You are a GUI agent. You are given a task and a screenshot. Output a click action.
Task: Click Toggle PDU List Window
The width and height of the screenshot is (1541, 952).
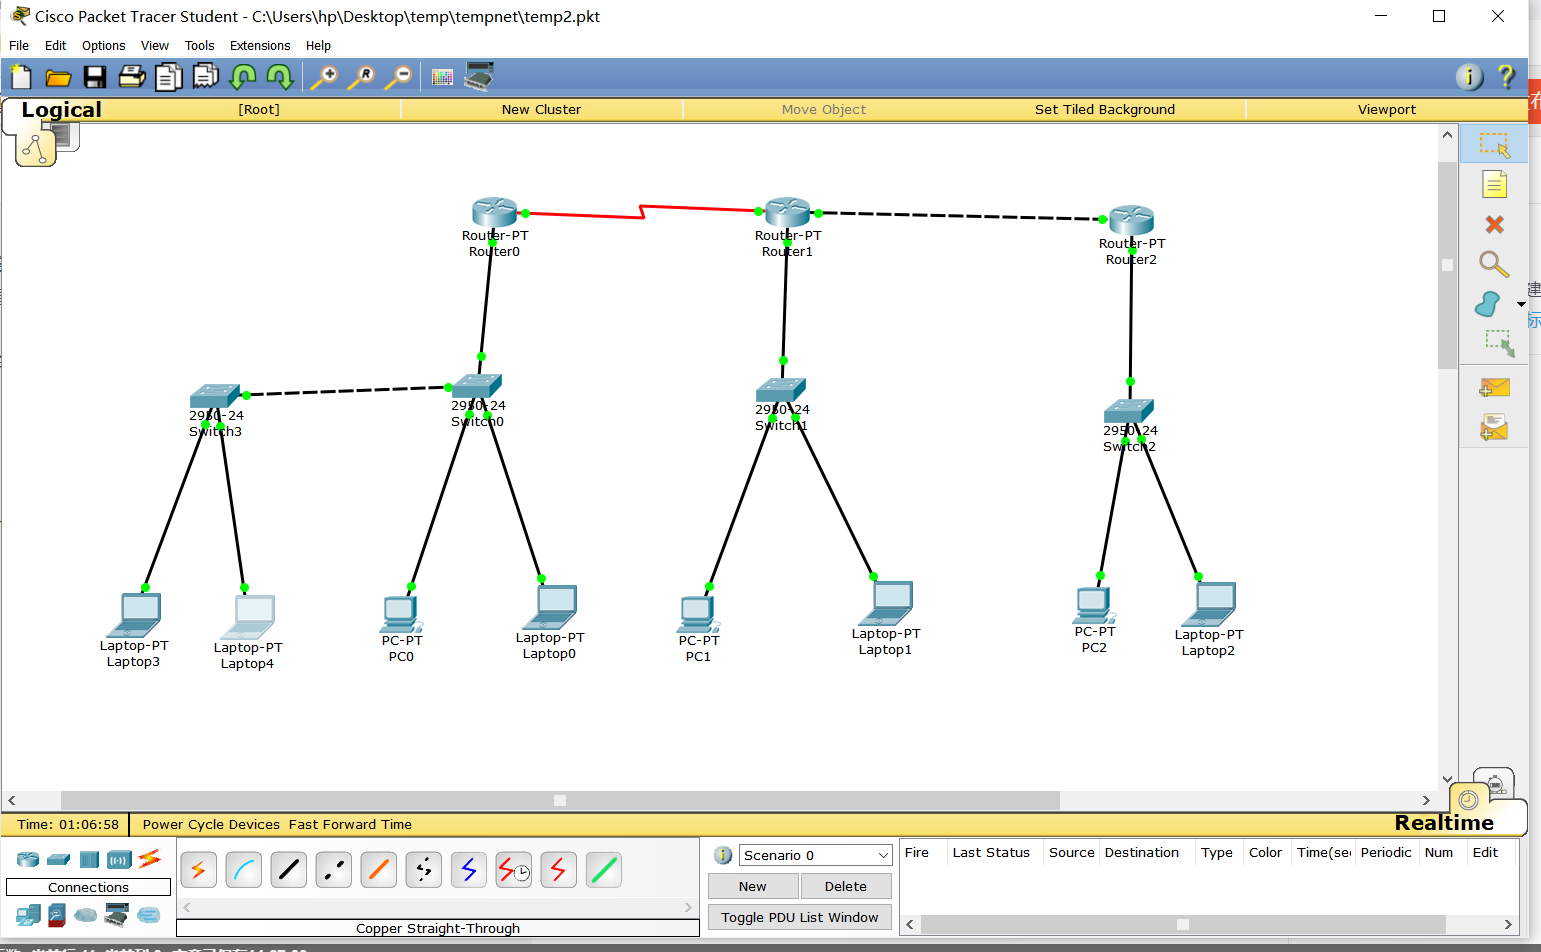(800, 917)
